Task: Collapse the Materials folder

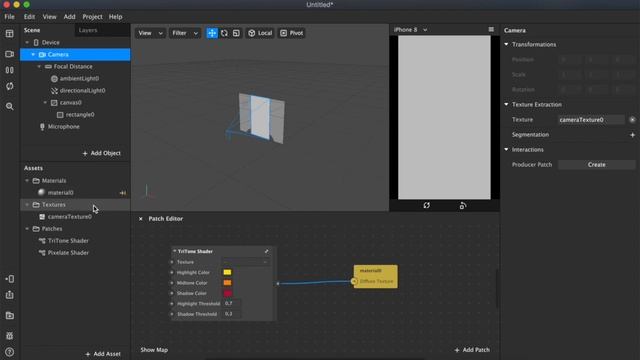Action: pyautogui.click(x=27, y=180)
